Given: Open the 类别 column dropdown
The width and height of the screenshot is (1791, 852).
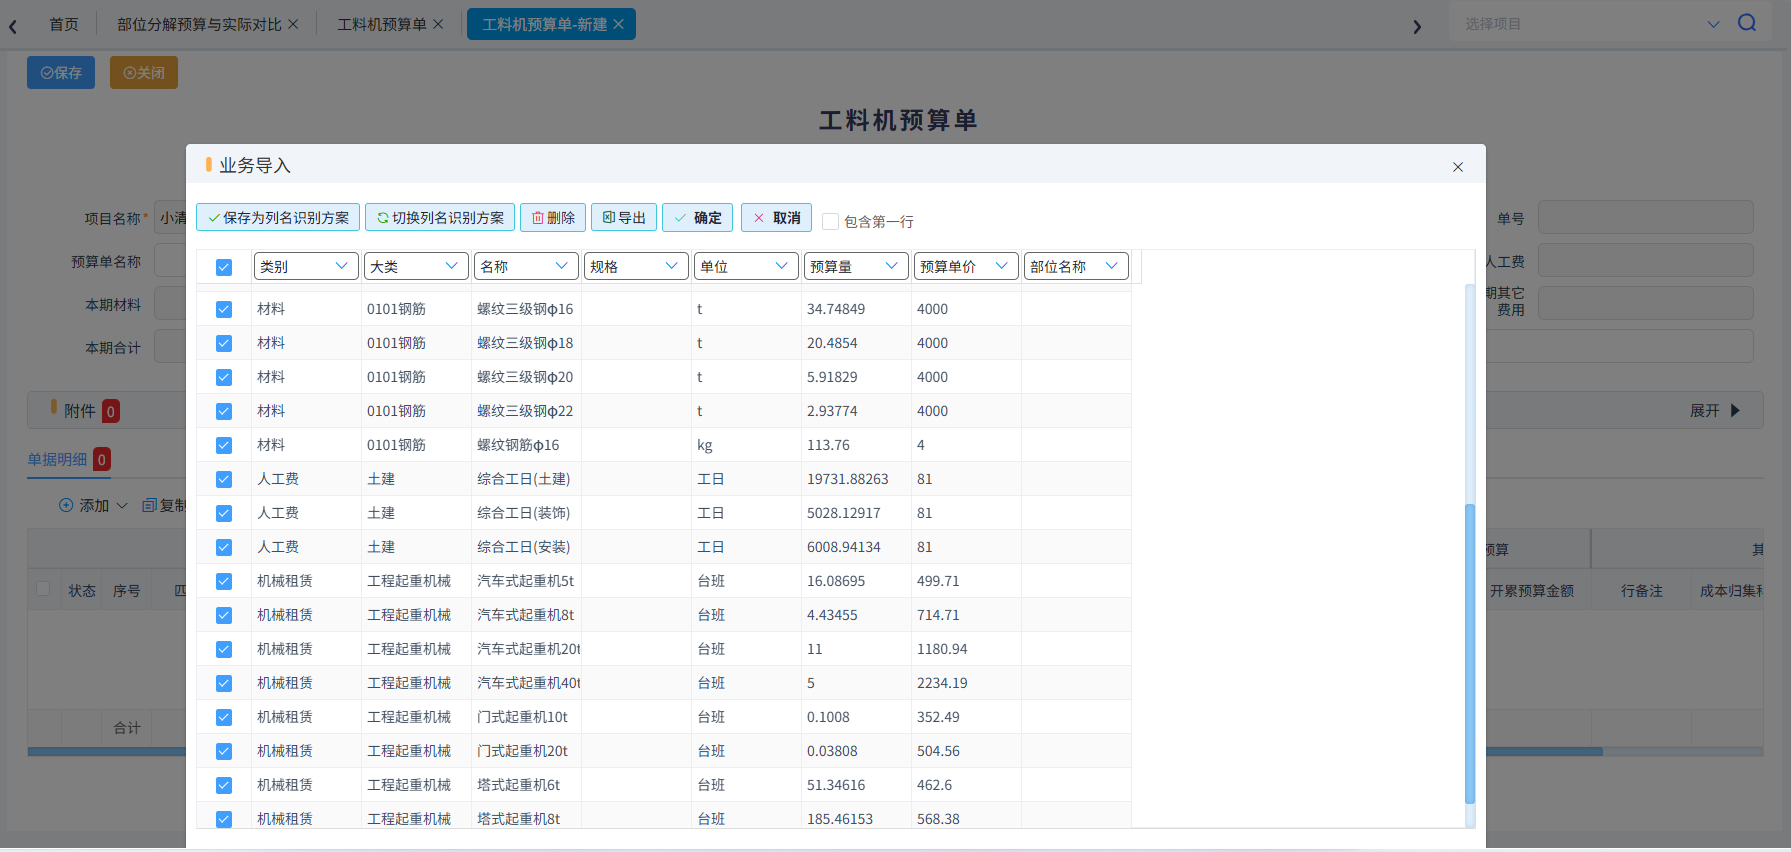Looking at the screenshot, I should pos(306,266).
